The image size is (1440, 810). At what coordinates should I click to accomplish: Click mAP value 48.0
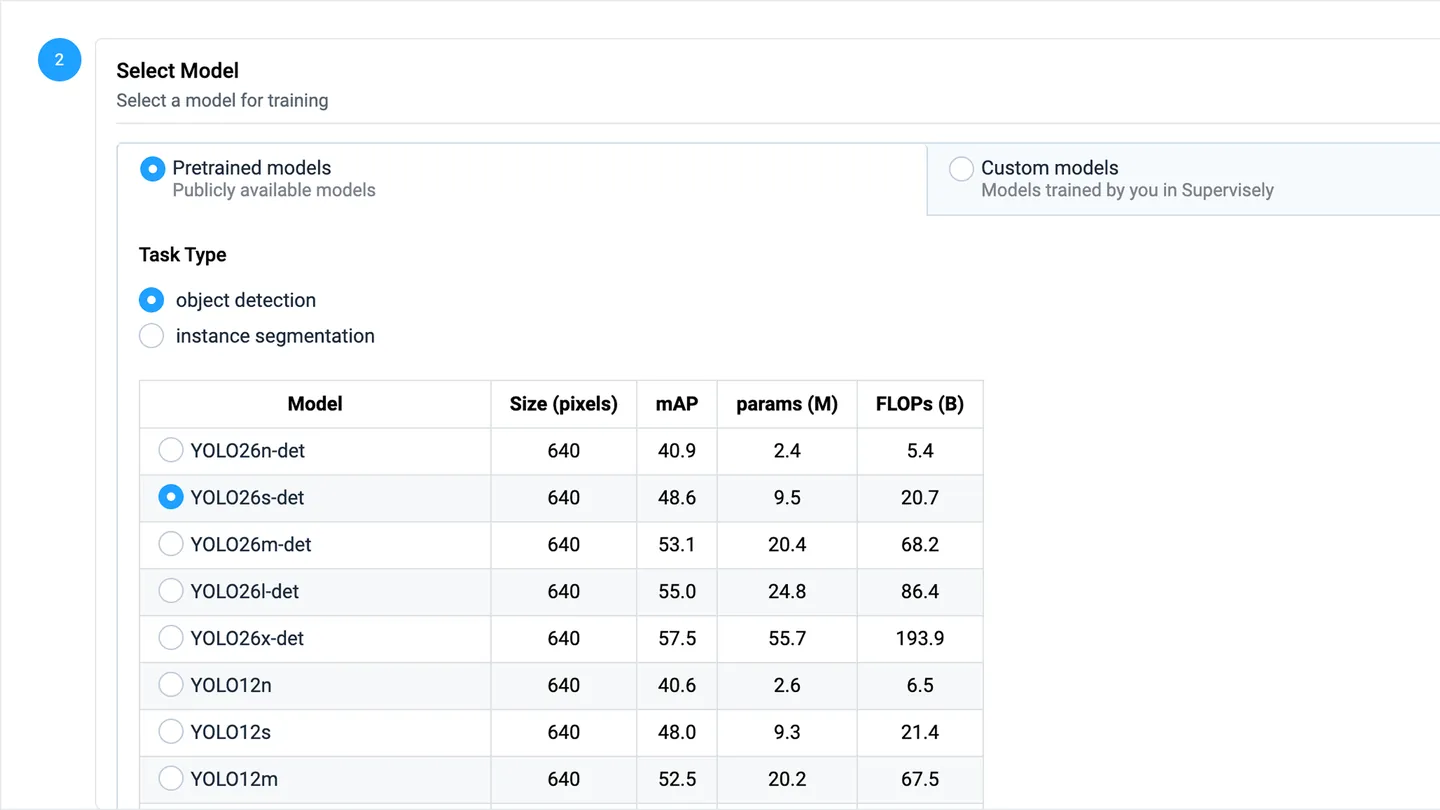point(677,733)
